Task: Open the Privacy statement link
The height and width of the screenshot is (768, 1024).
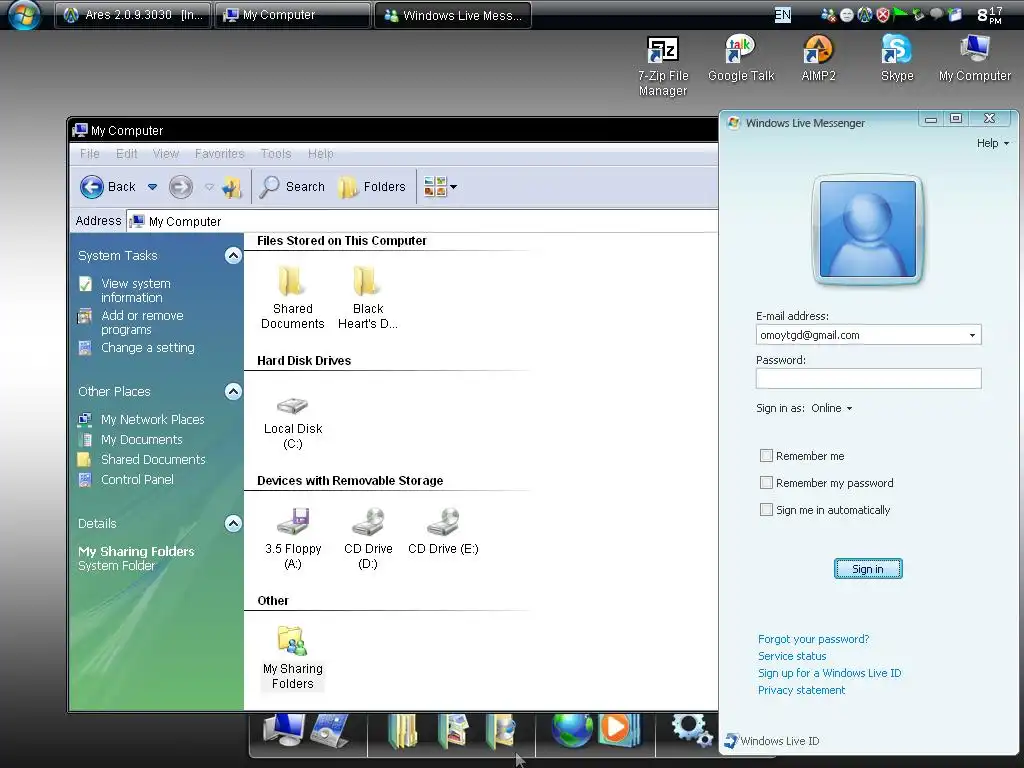Action: pos(801,690)
